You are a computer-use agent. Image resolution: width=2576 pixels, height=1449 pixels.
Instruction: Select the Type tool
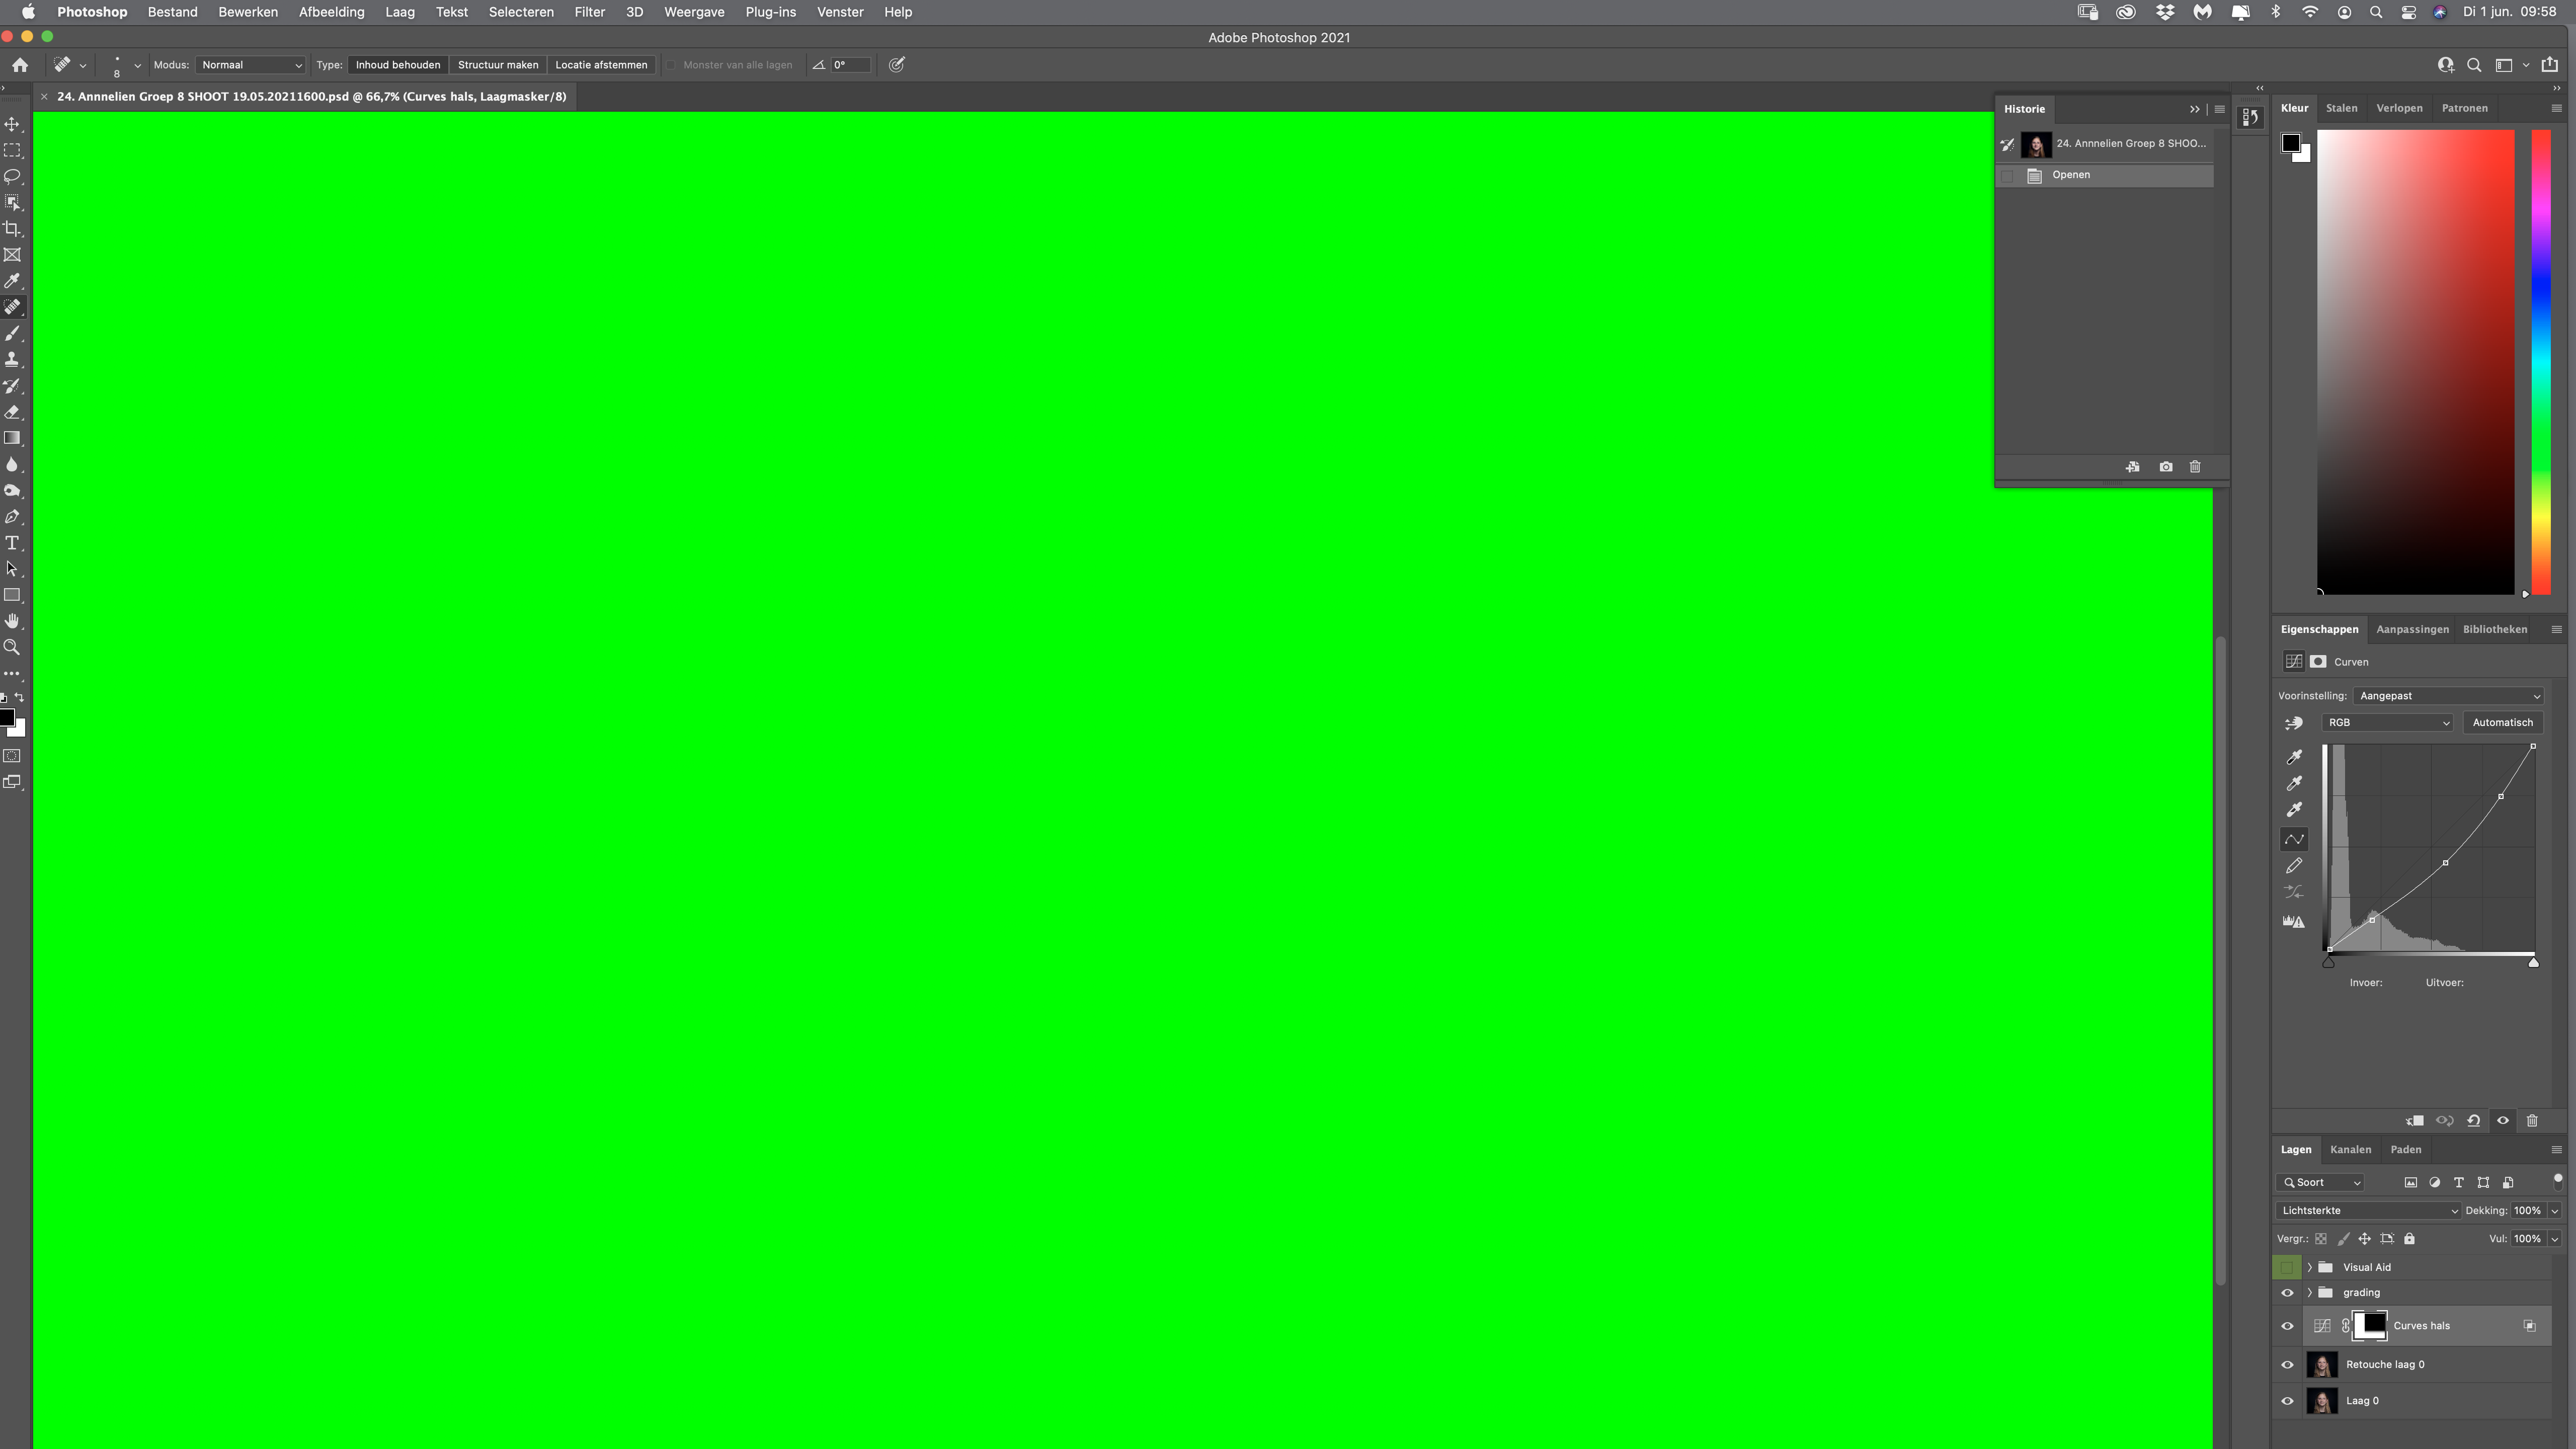13,543
